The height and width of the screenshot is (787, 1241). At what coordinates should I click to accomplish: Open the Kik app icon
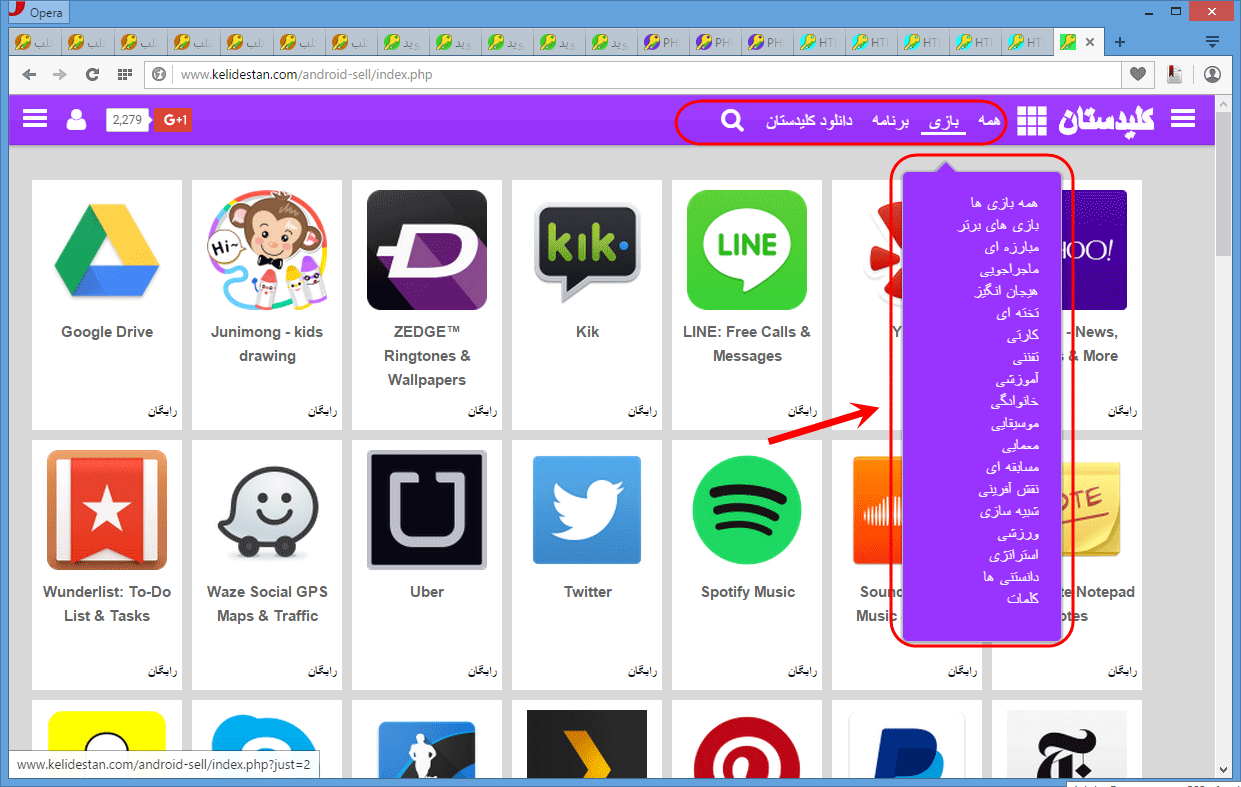click(x=587, y=250)
